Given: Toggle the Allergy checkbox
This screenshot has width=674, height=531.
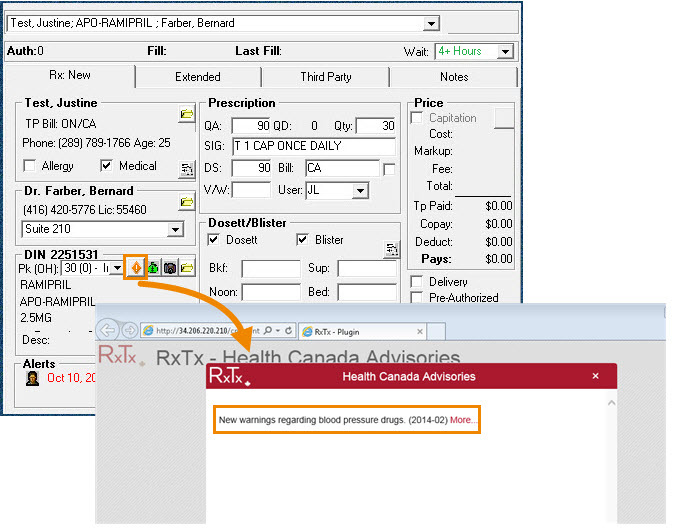Looking at the screenshot, I should coord(29,166).
